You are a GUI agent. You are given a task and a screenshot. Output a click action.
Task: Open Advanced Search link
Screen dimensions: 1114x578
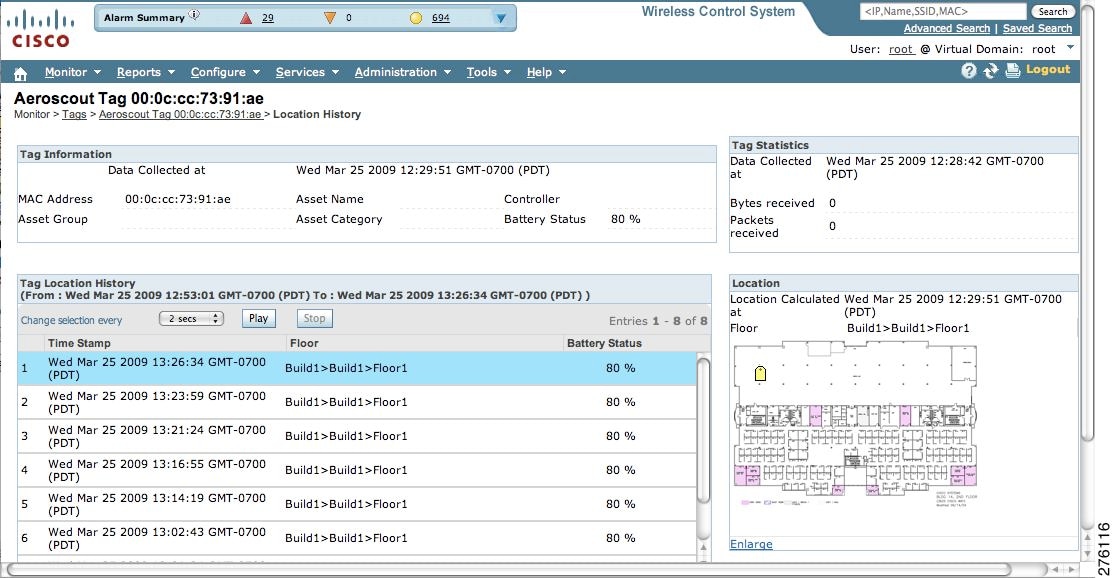(946, 28)
